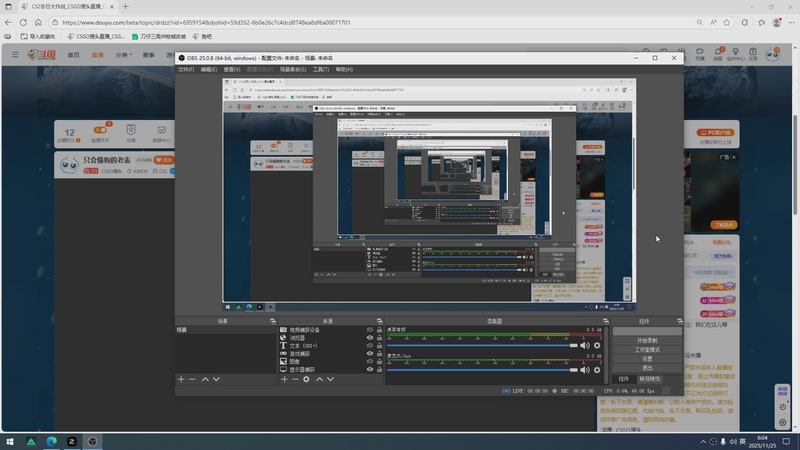Enable 工作室模式 in OBS controls
This screenshot has height=450, width=800.
(x=647, y=349)
